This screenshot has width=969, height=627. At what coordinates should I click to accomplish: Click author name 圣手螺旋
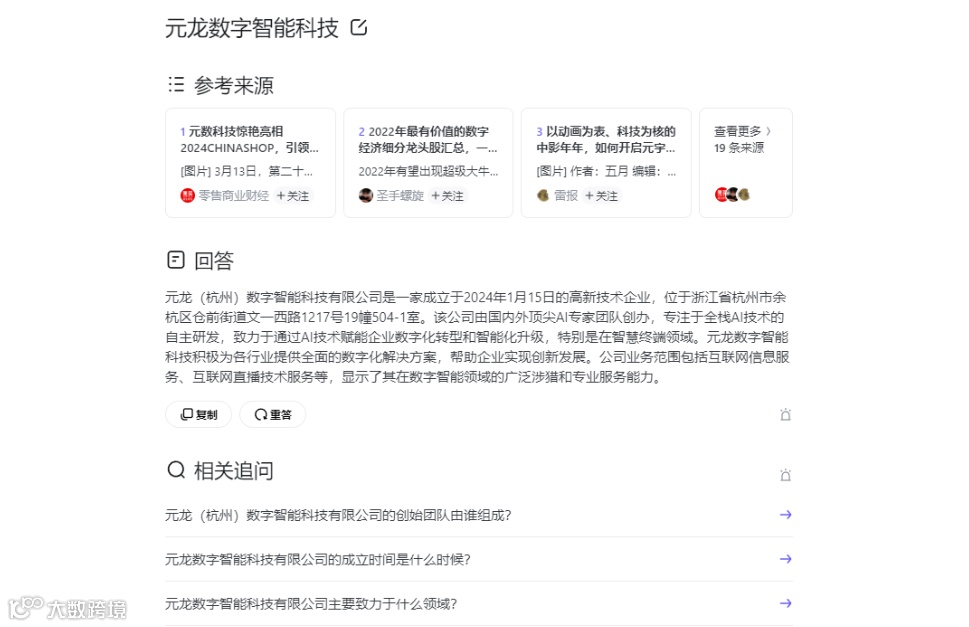pos(400,196)
